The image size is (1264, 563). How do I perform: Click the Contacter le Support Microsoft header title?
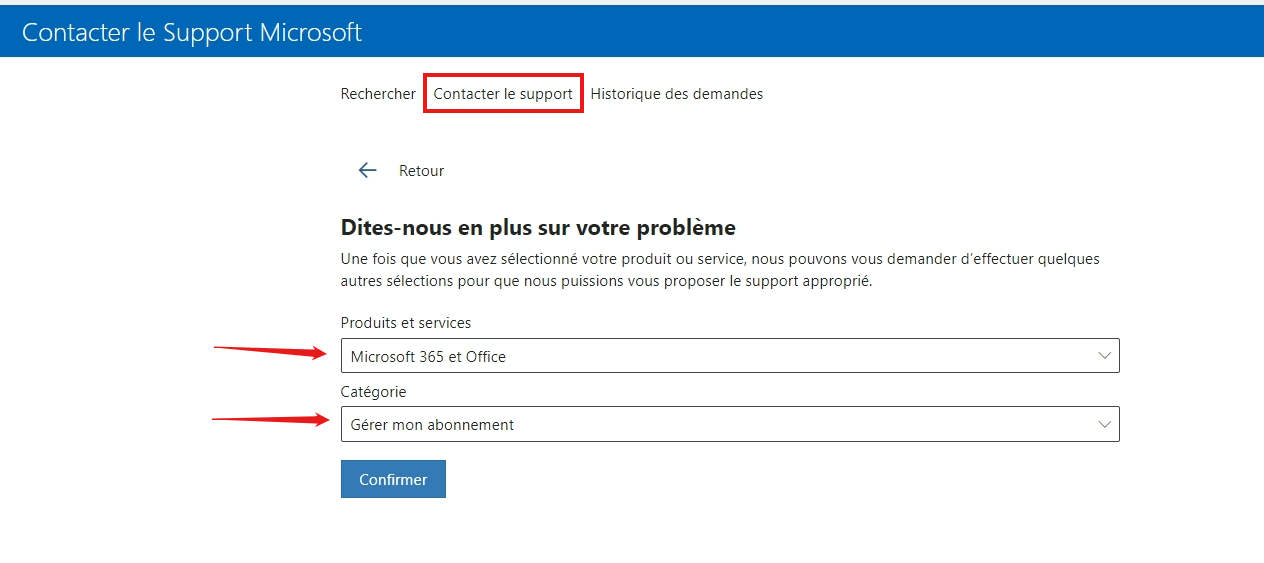tap(192, 32)
